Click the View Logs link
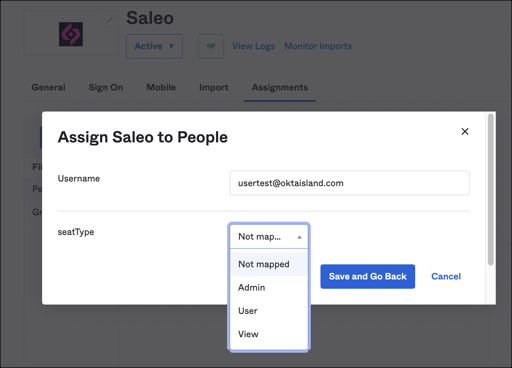The width and height of the screenshot is (512, 368). click(x=253, y=46)
